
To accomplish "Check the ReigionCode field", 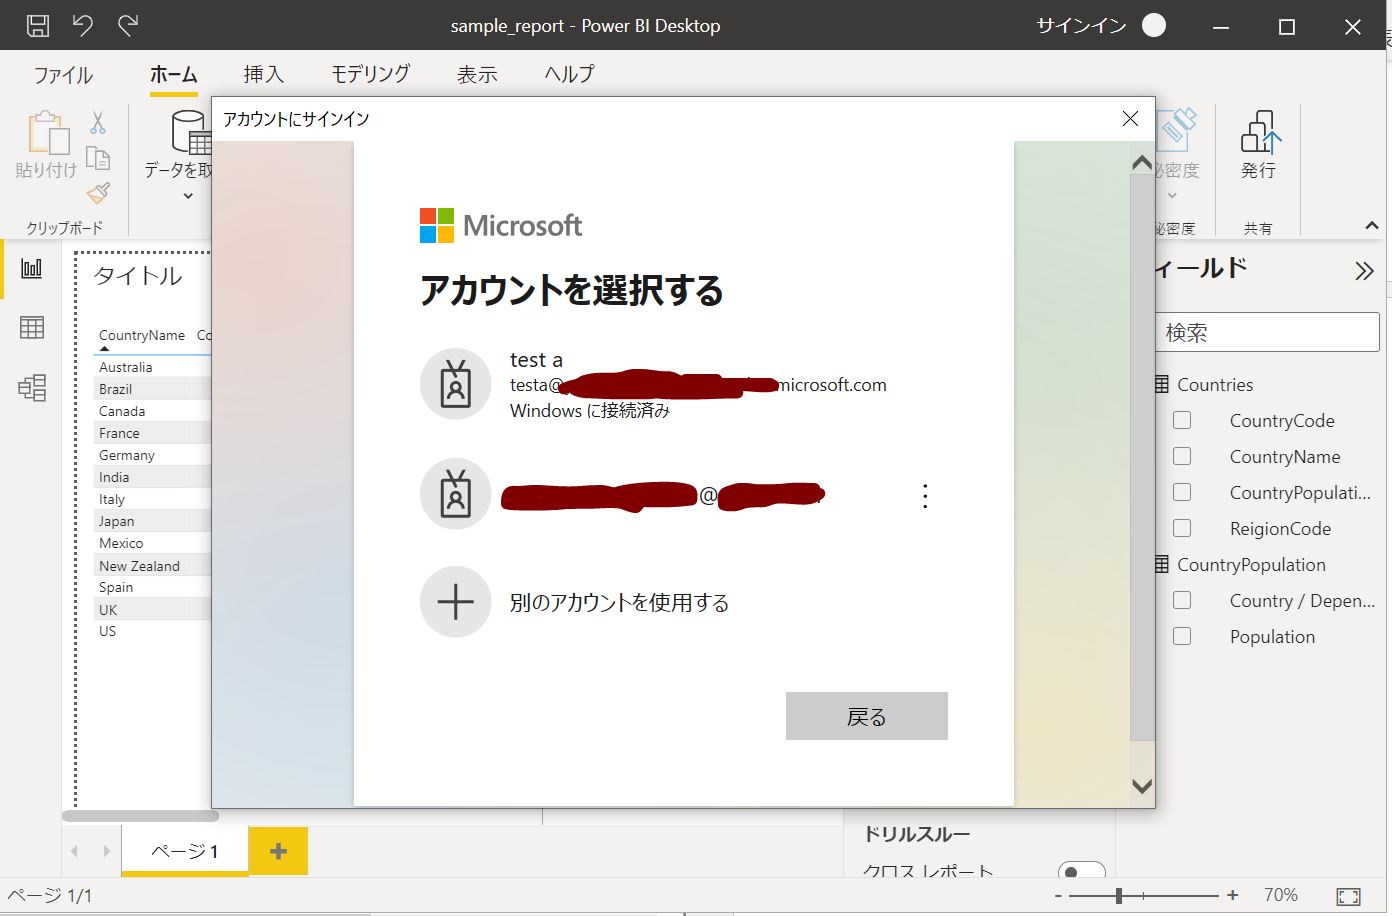I will point(1182,528).
